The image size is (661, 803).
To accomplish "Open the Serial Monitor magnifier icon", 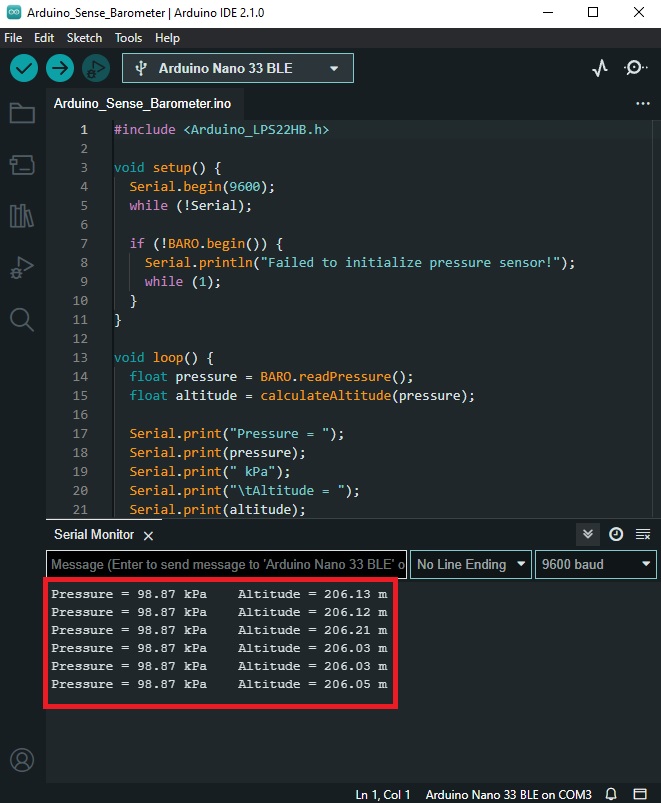I will (x=635, y=68).
